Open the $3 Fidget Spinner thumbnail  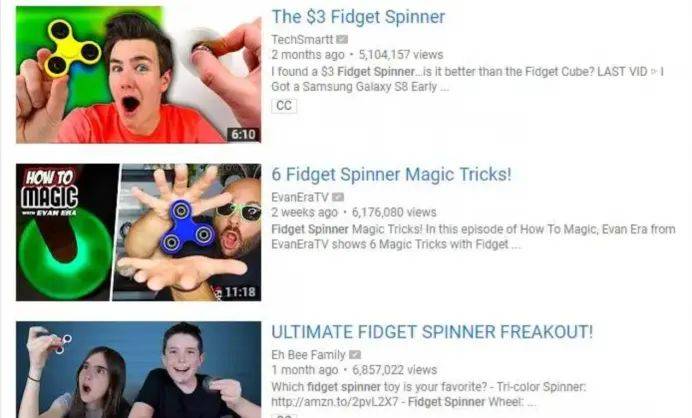click(138, 75)
